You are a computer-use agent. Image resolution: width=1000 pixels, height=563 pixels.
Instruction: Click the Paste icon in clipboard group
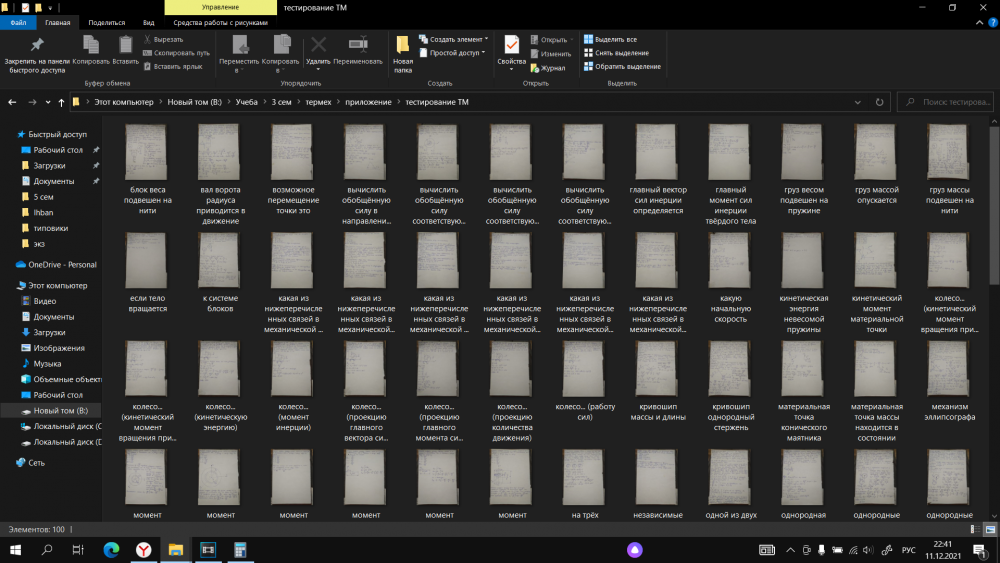tap(126, 47)
